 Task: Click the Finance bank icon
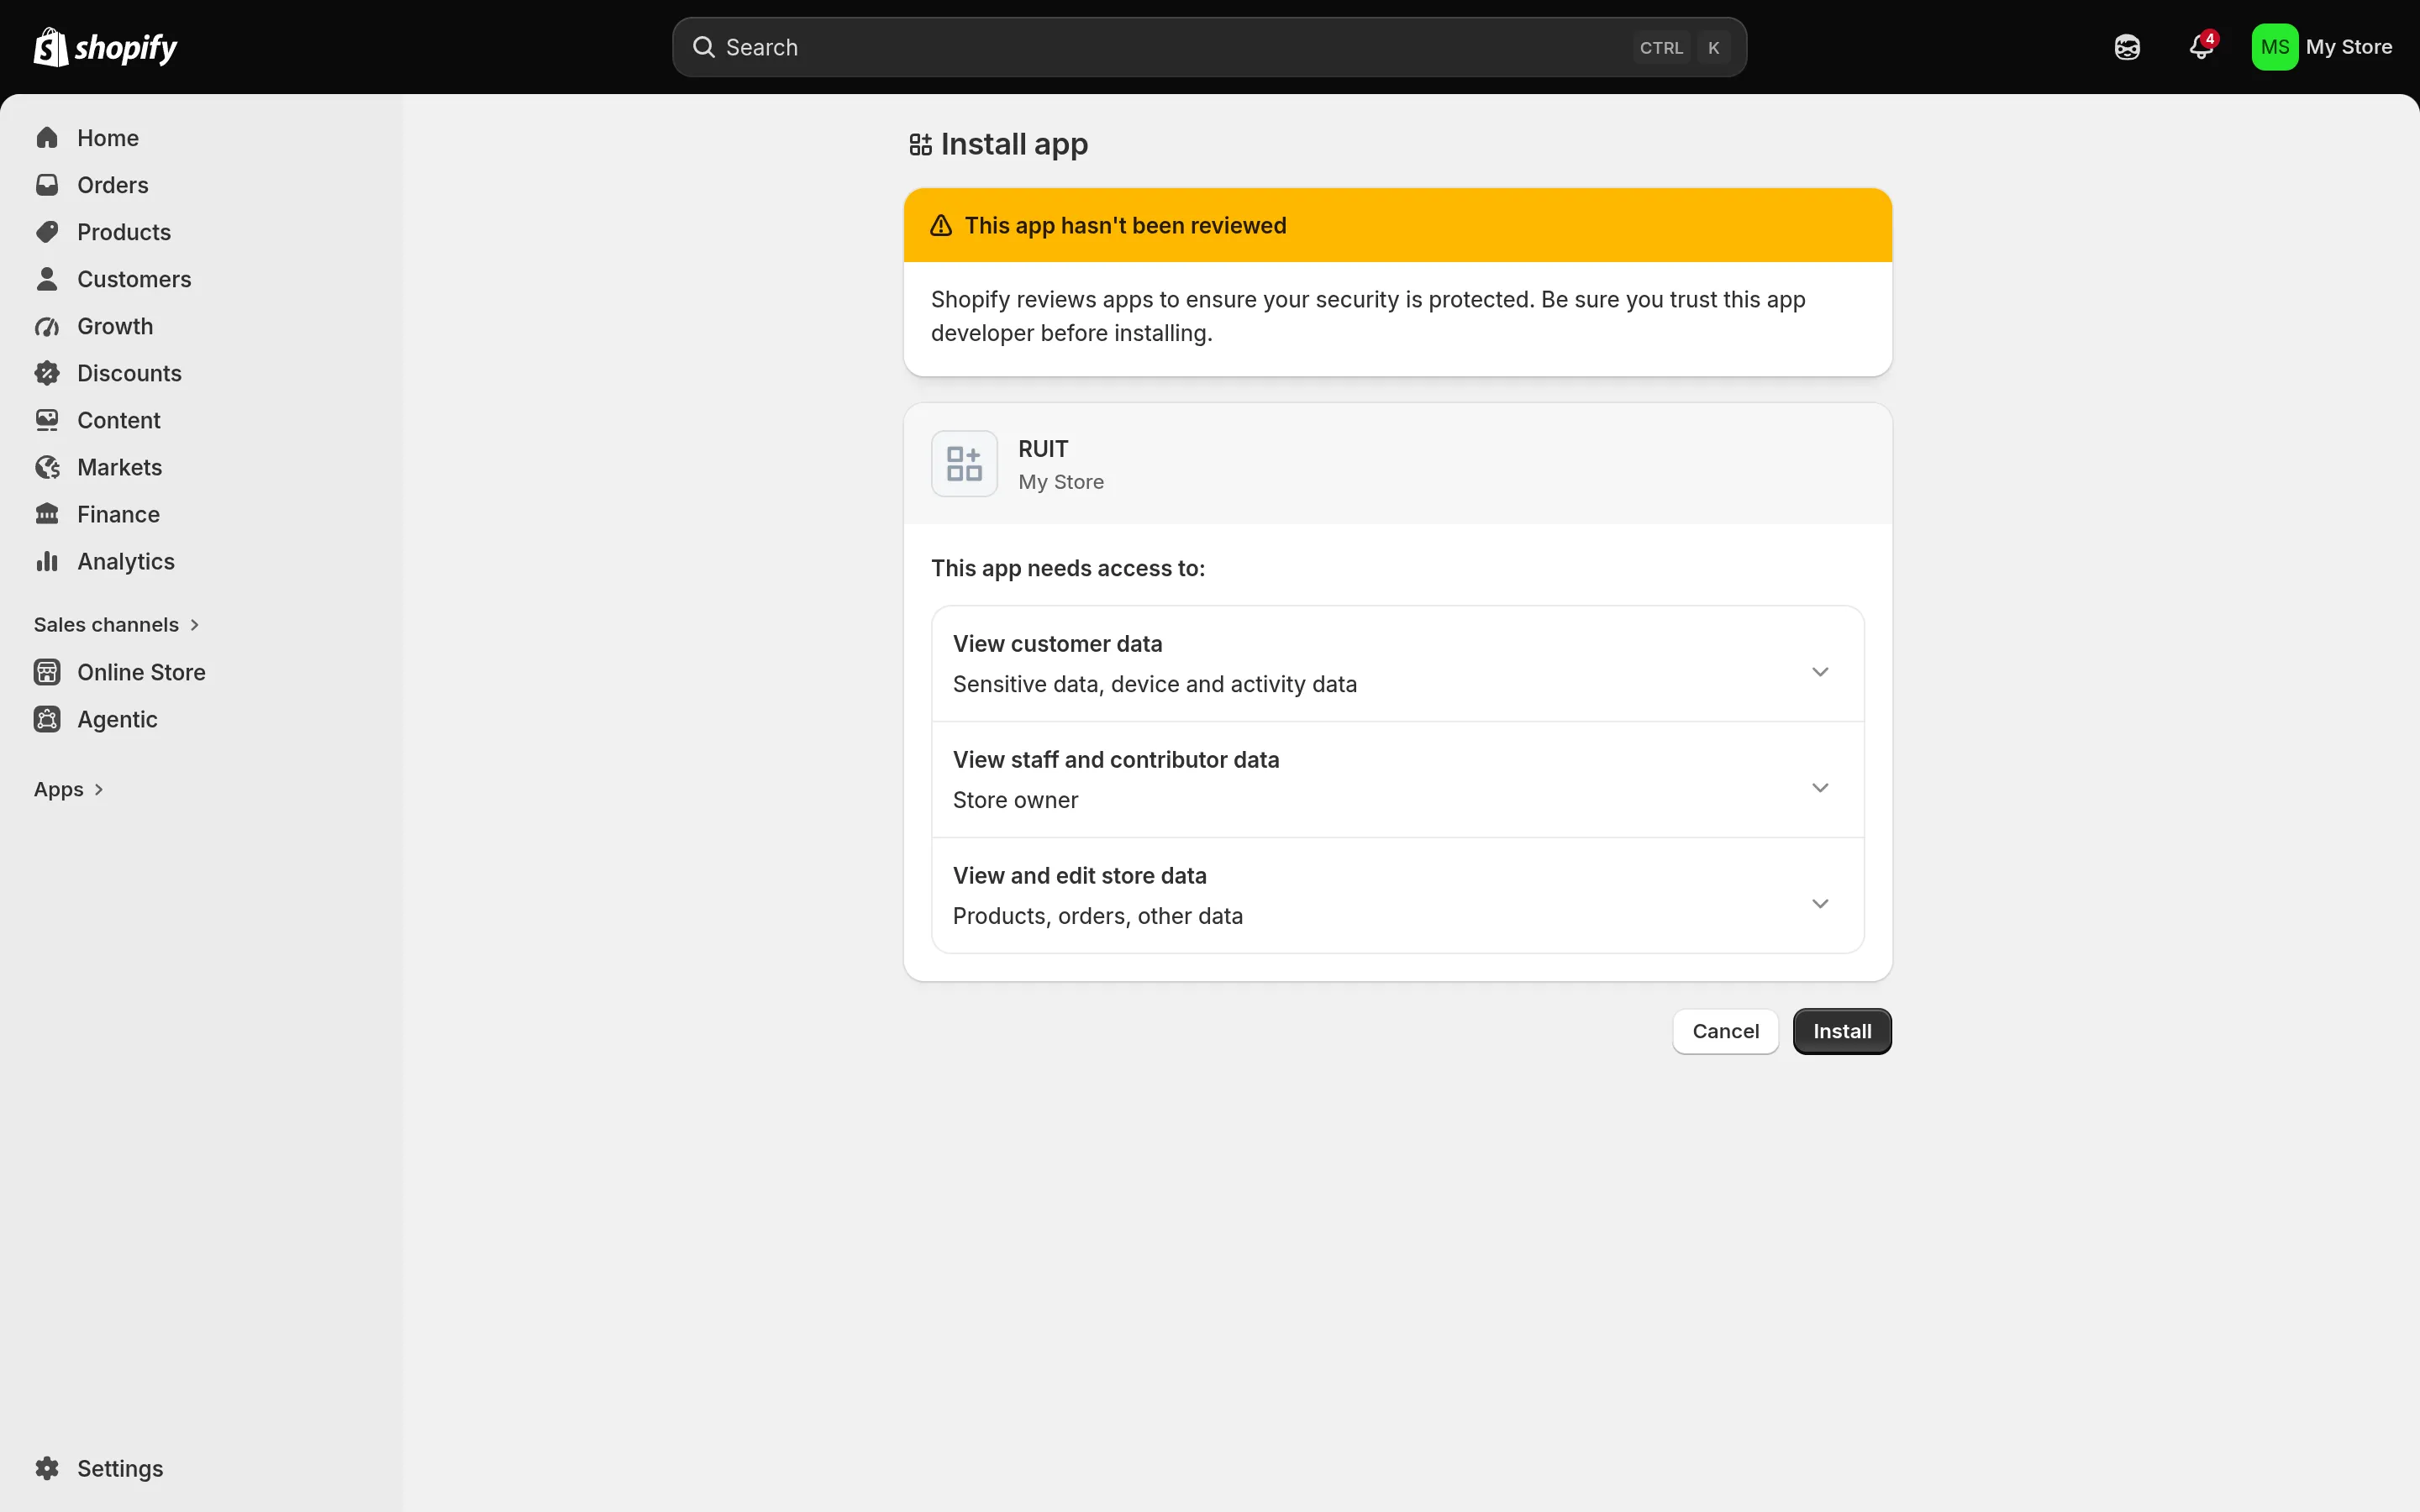[x=47, y=514]
